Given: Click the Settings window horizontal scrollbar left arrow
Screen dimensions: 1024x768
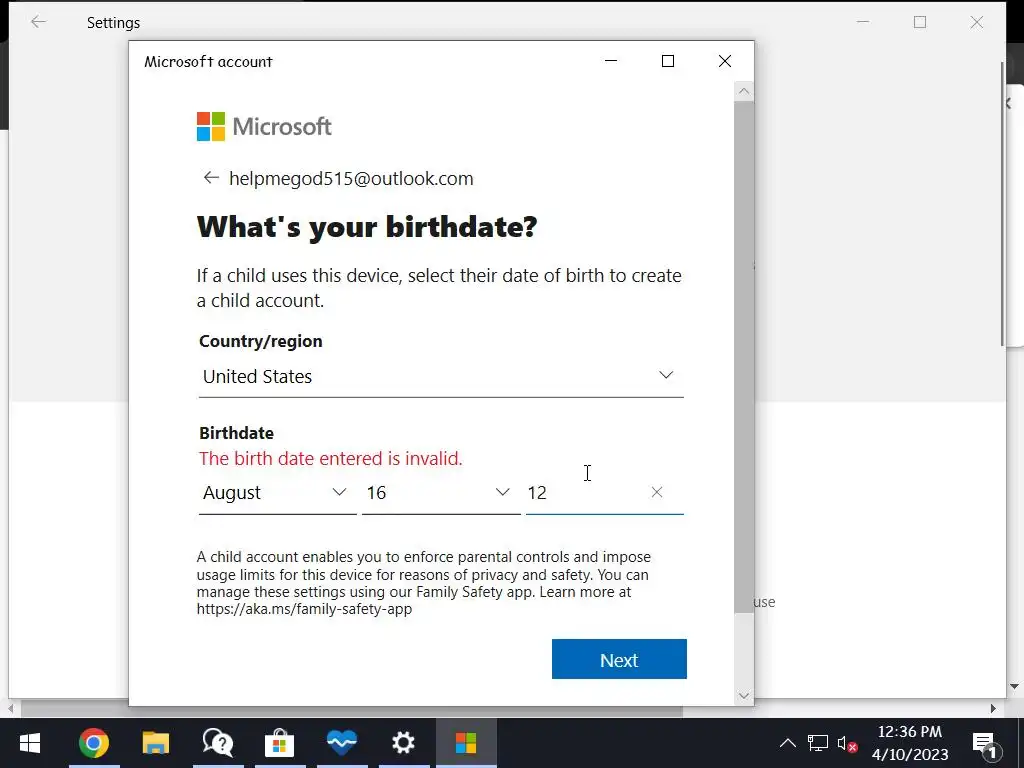Looking at the screenshot, I should click(x=11, y=708).
